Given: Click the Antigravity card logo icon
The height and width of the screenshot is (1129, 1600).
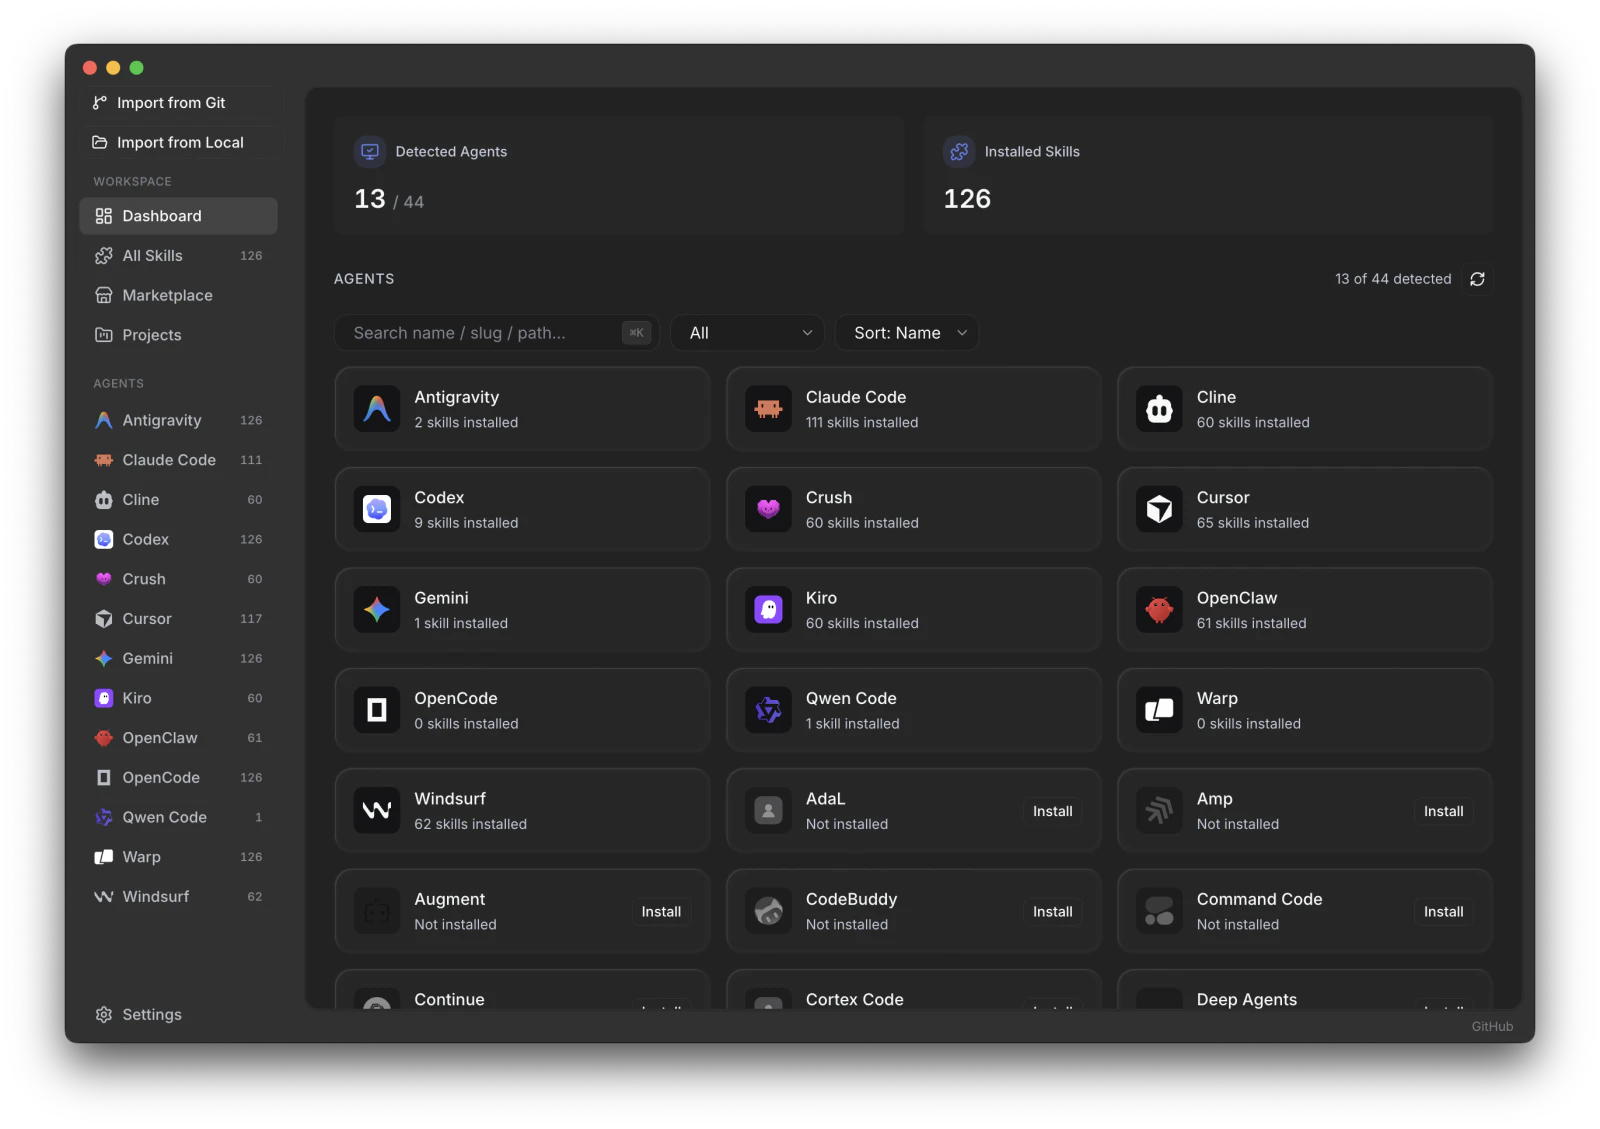Looking at the screenshot, I should tap(377, 409).
